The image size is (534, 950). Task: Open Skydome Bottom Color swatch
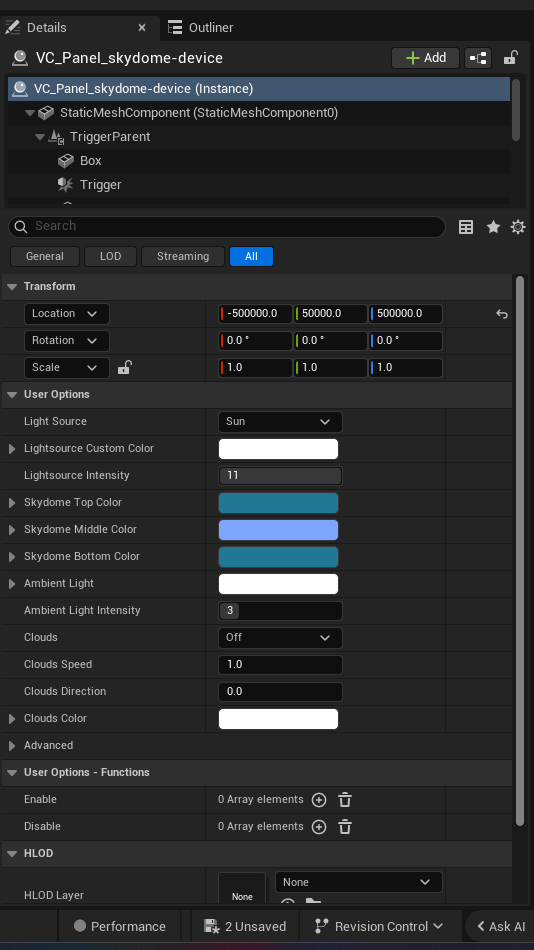[x=278, y=557]
